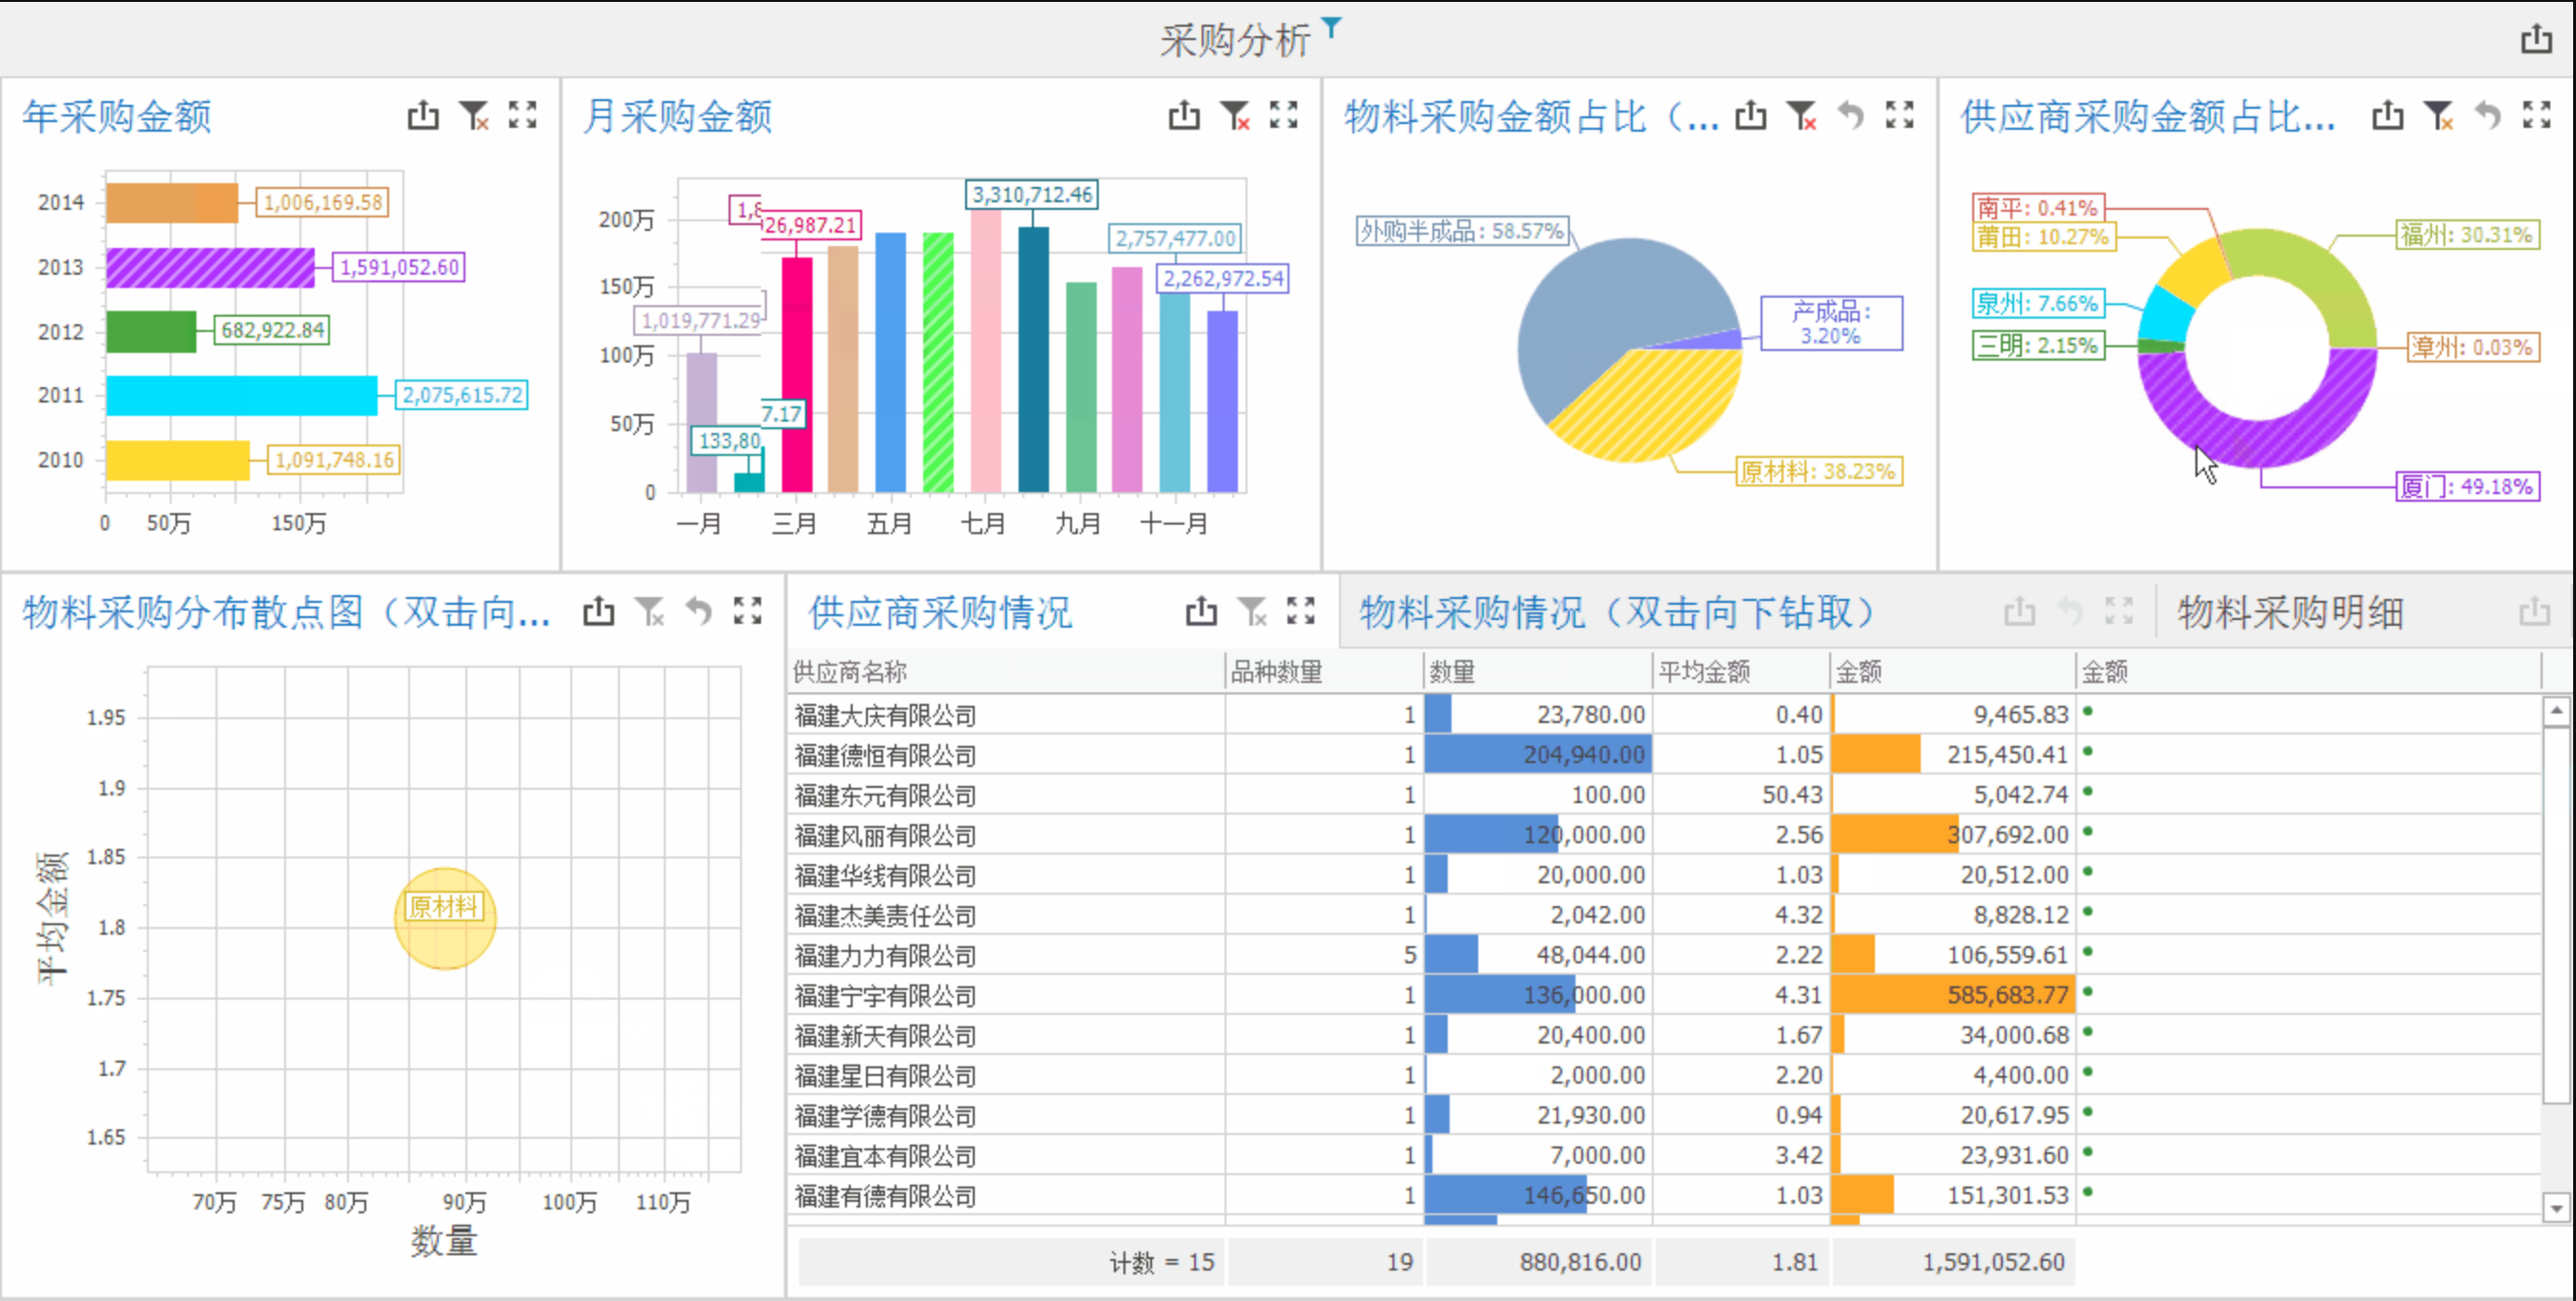2576x1301 pixels.
Task: Click the dashboard export icon at top right
Action: click(x=2535, y=39)
